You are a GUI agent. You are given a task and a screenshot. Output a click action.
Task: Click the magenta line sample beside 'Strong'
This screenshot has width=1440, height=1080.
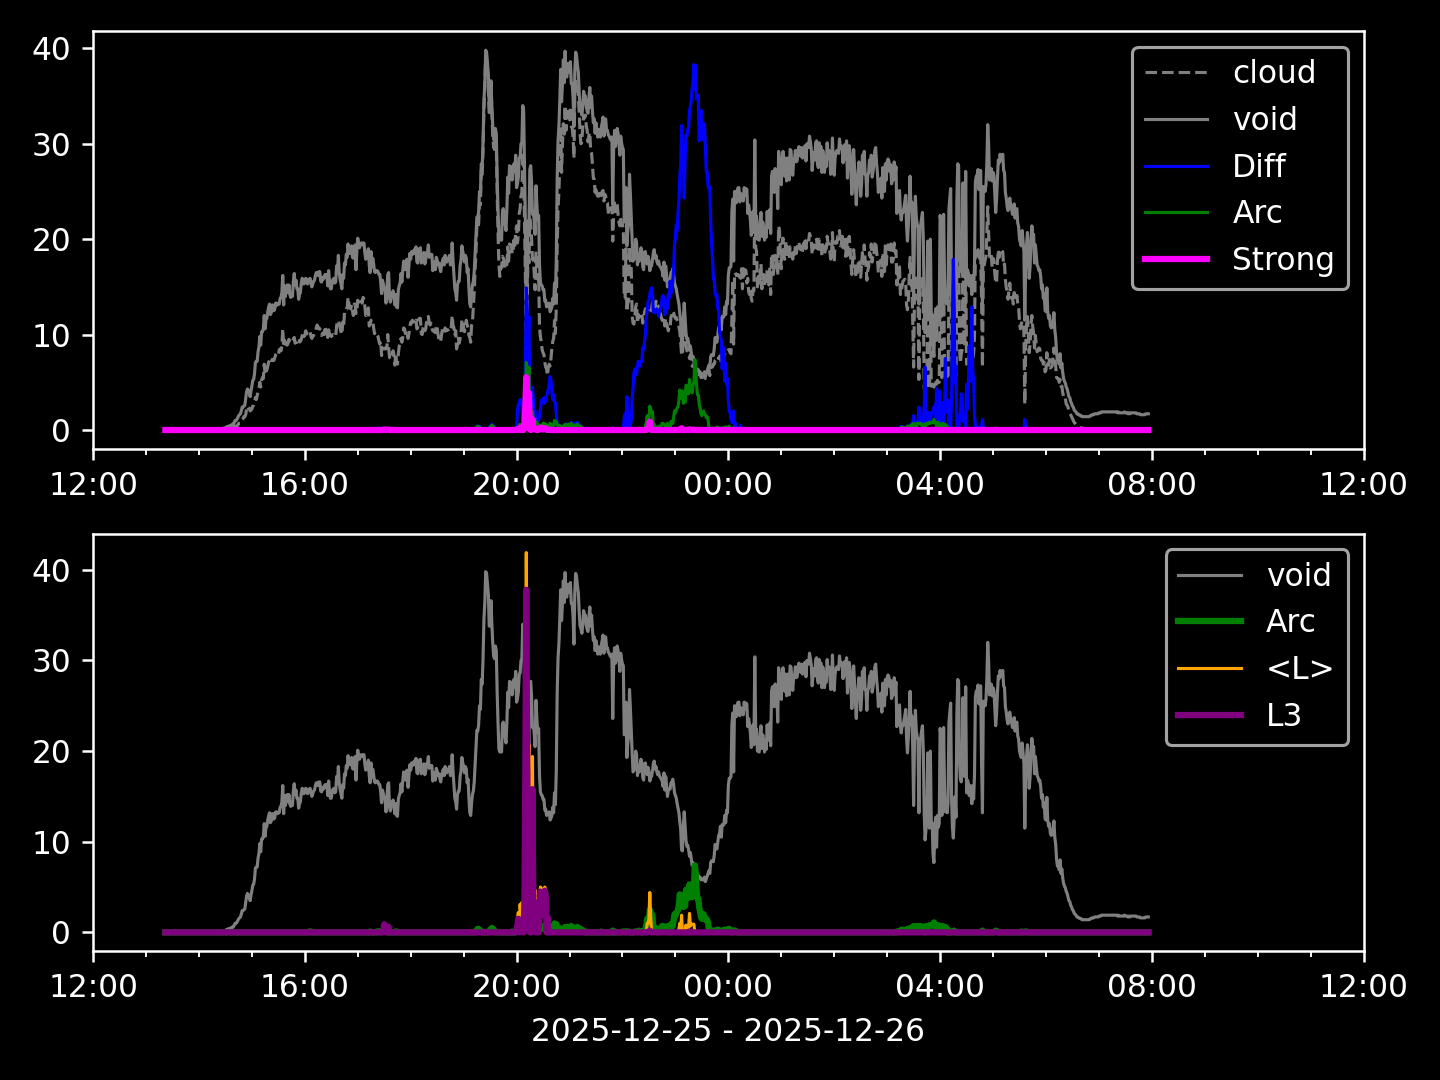point(1176,259)
